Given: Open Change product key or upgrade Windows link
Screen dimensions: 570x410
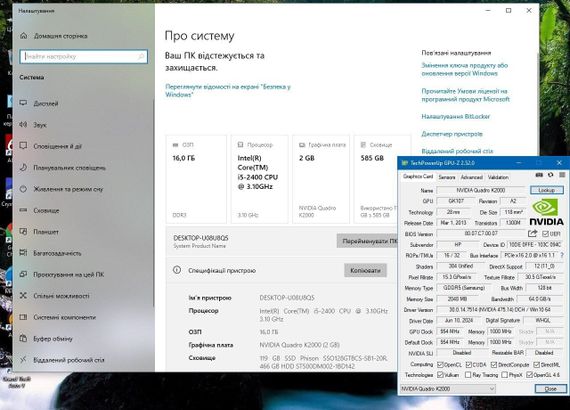Looking at the screenshot, I should click(465, 69).
